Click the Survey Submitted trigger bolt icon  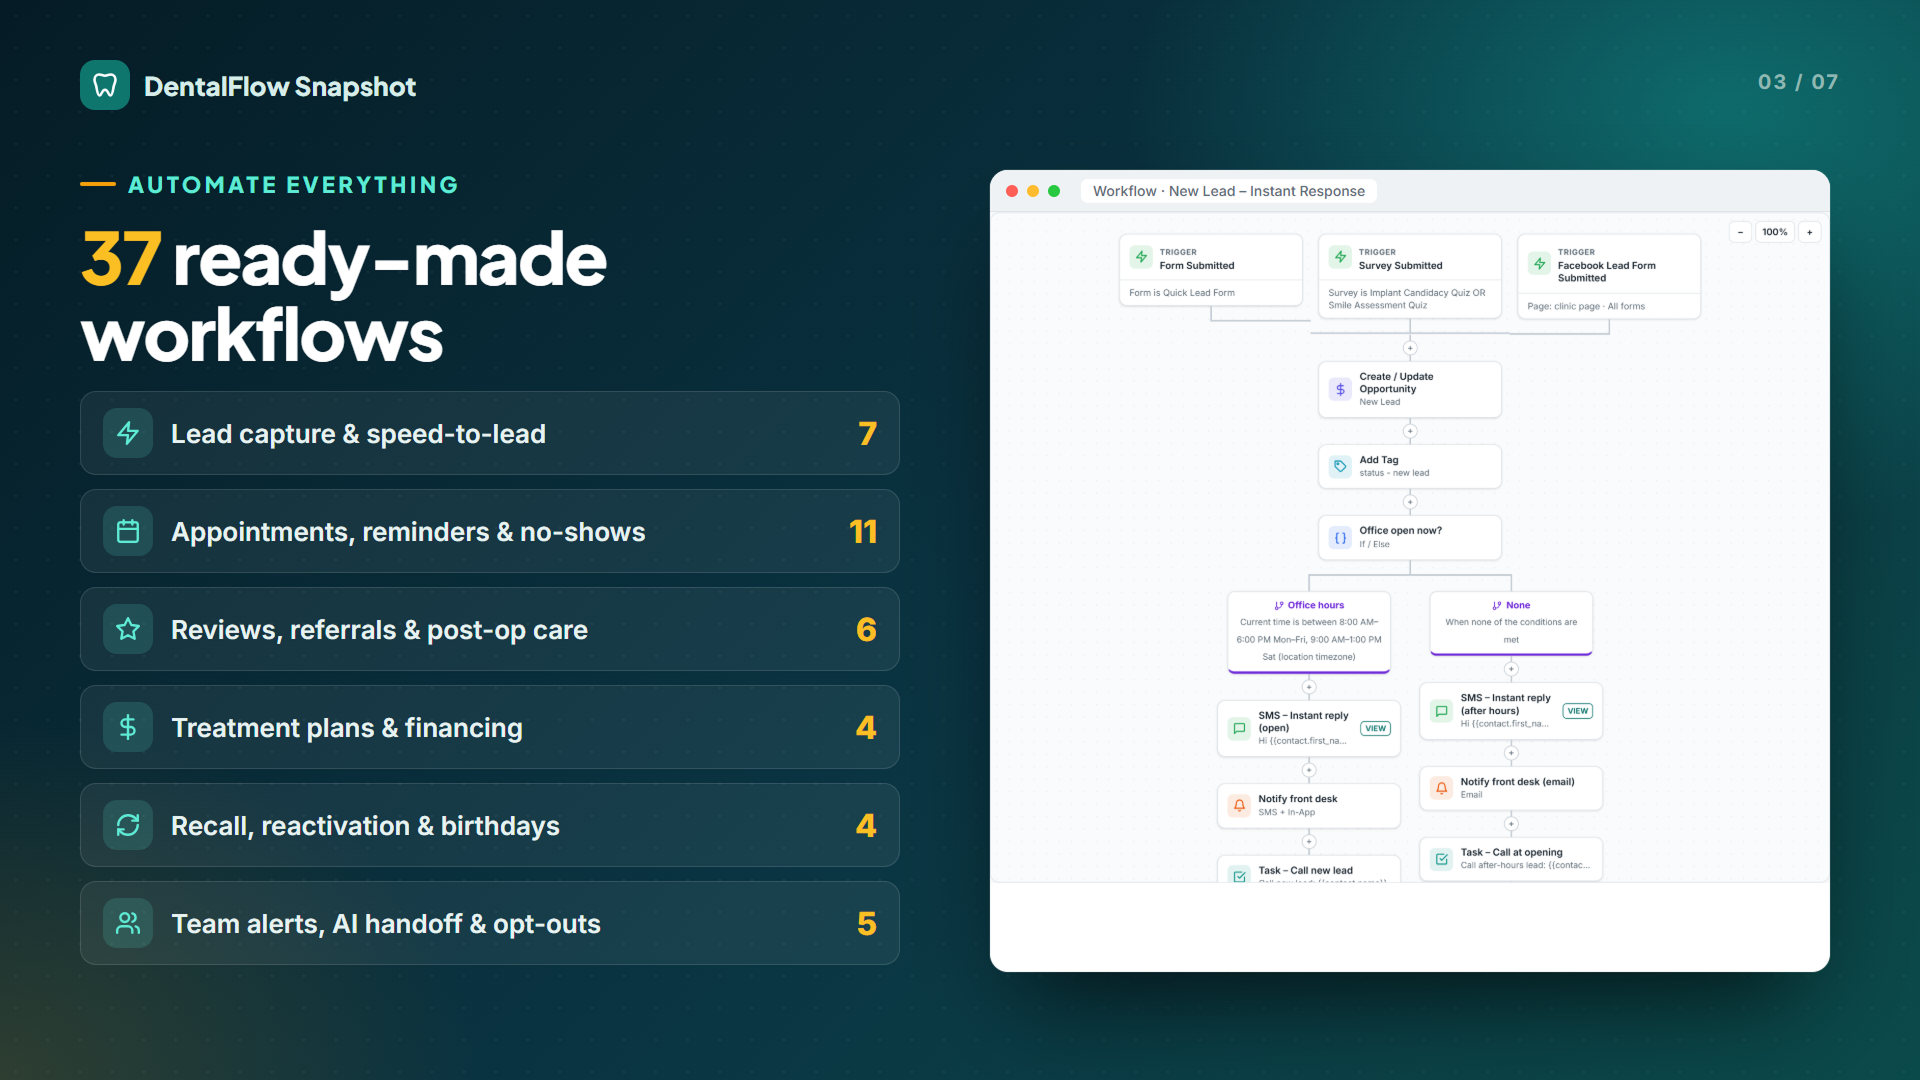point(1340,257)
